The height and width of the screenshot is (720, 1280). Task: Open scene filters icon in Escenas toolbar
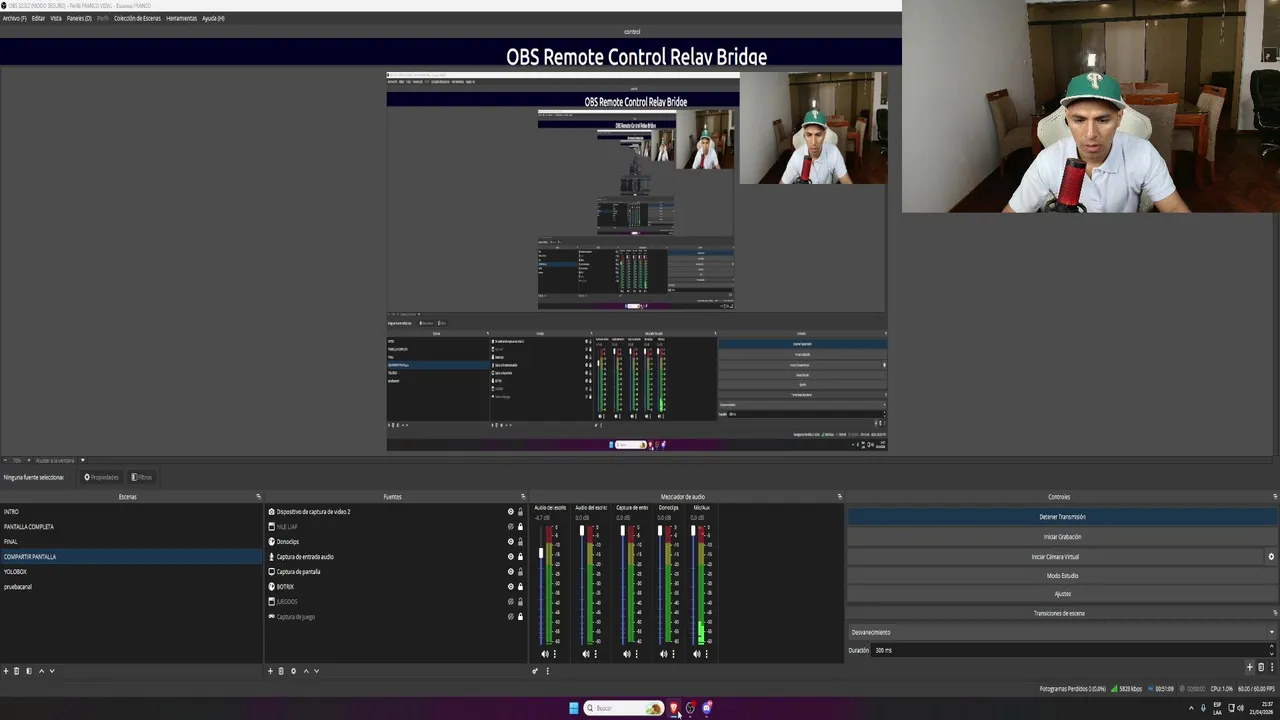(28, 671)
